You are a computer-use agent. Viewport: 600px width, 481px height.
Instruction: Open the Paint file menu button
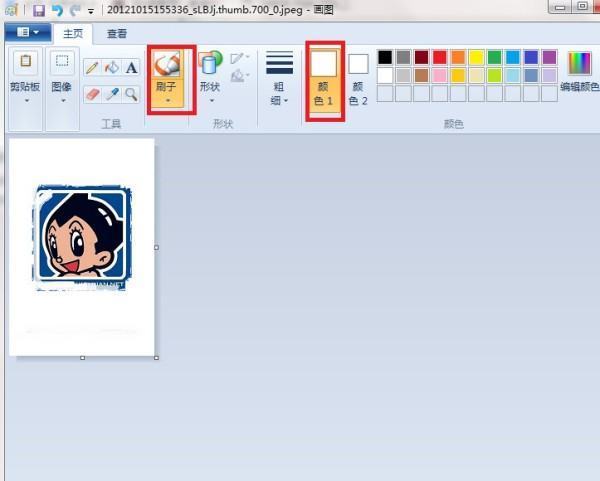click(28, 33)
